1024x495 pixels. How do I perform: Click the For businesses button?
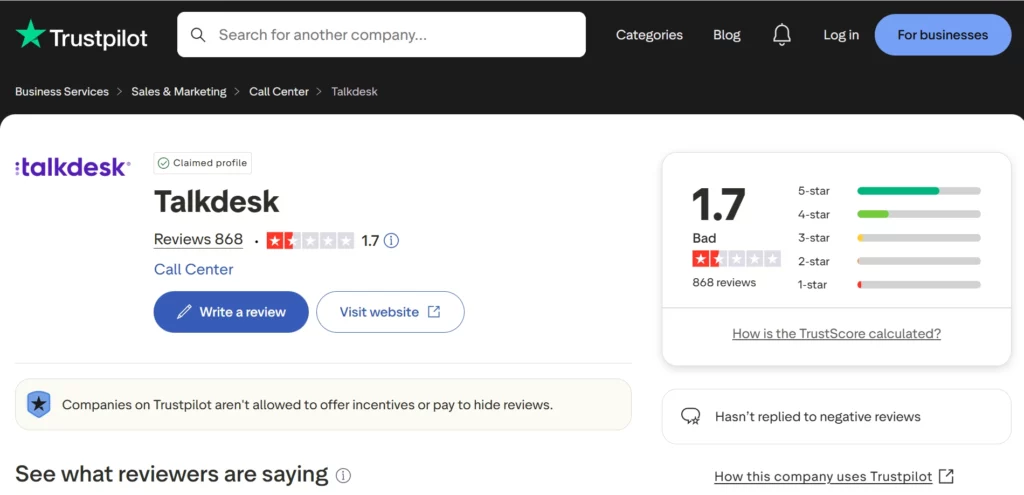[942, 35]
